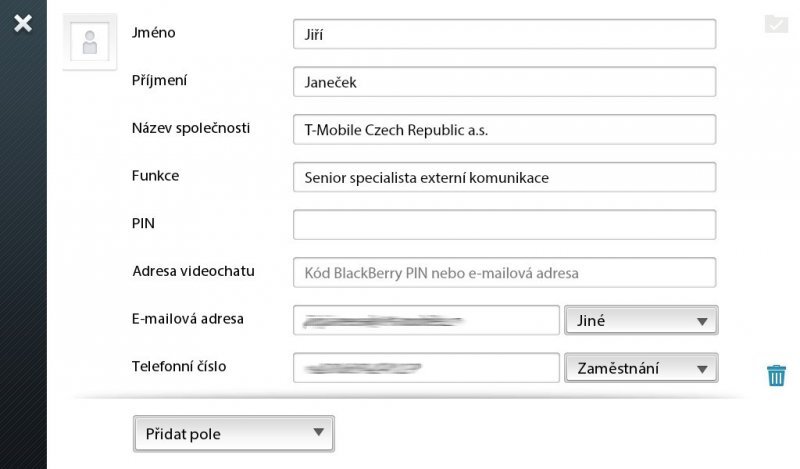Select the Název společnosti T-Mobile field
This screenshot has height=469, width=800.
pos(504,130)
